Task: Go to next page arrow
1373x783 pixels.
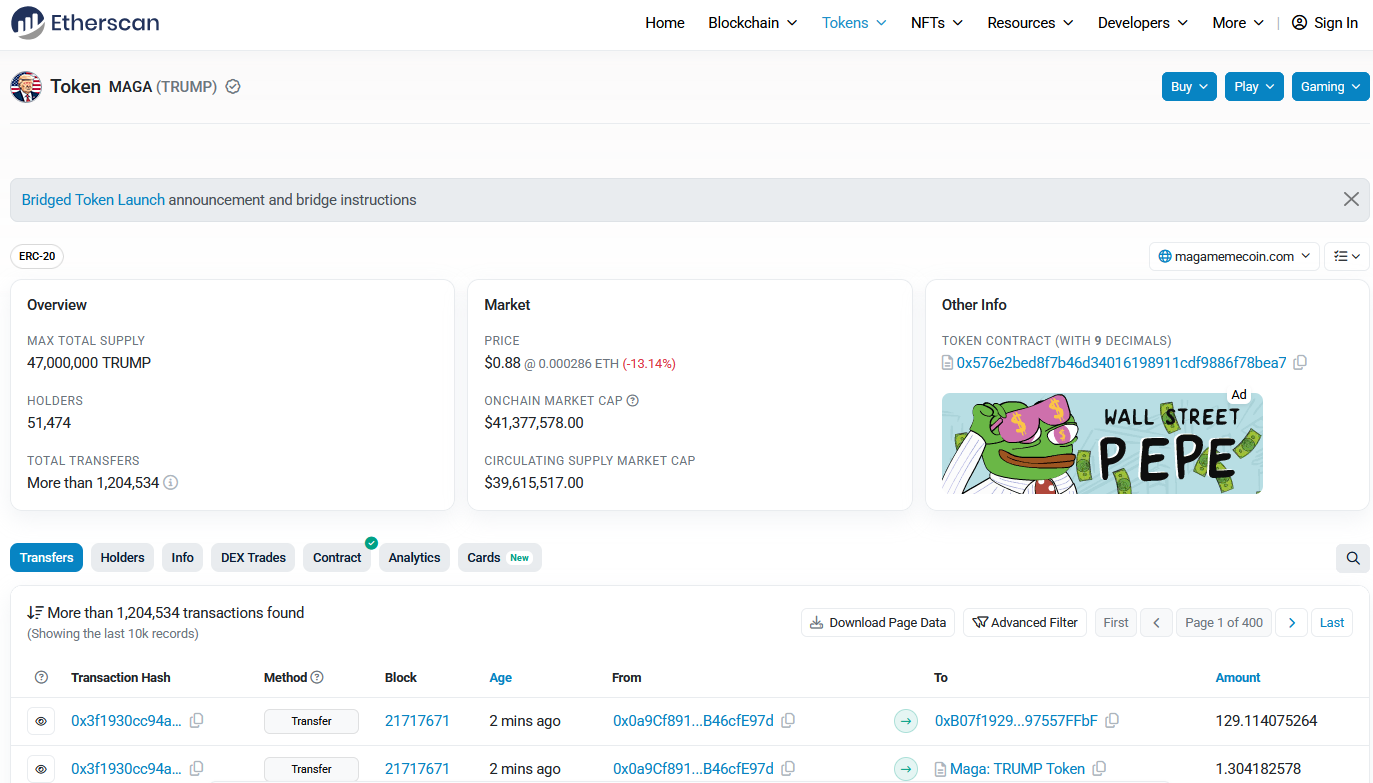Action: tap(1291, 622)
